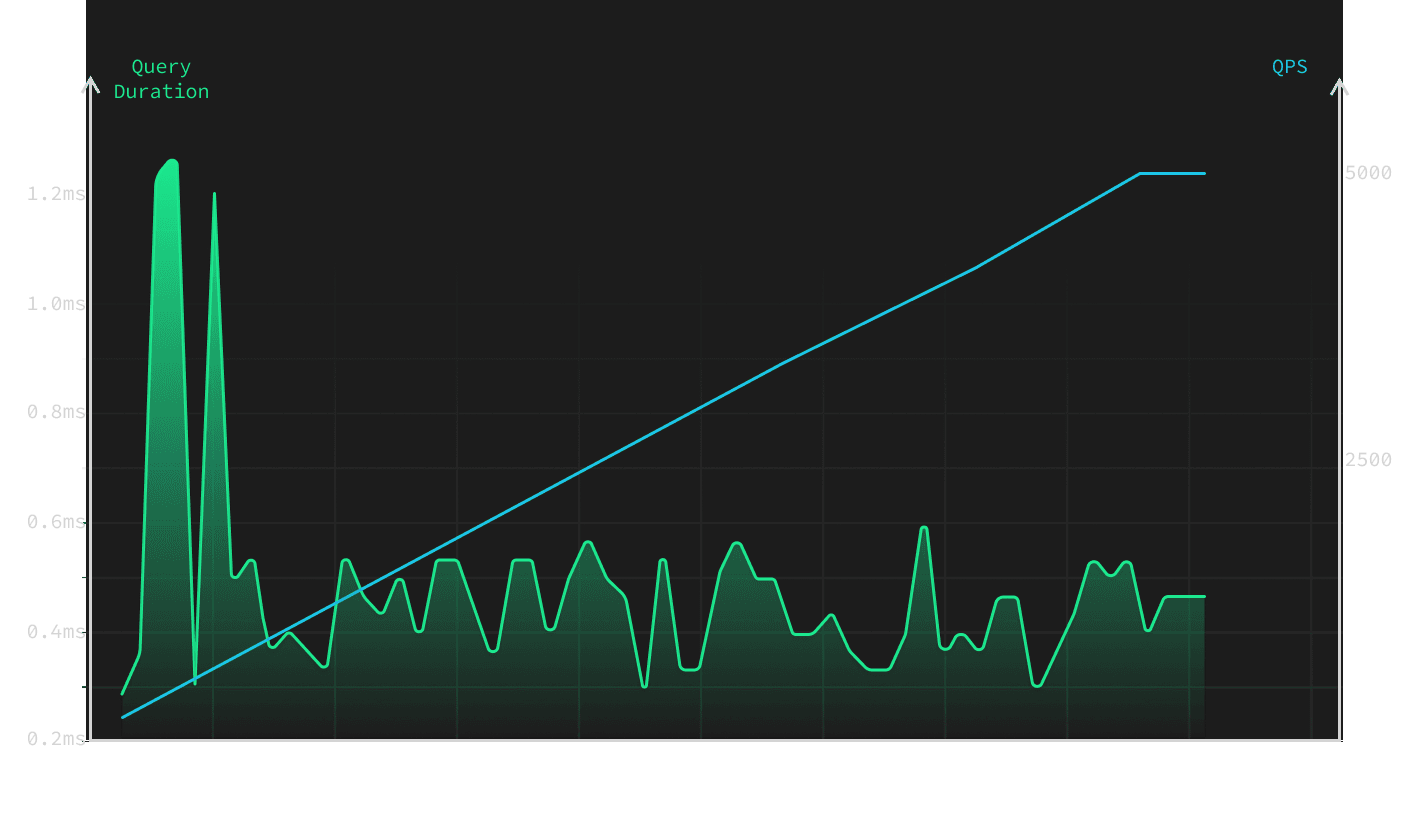Viewport: 1427px width, 831px height.
Task: Click the starting point of the blue QPS line
Action: (123, 717)
